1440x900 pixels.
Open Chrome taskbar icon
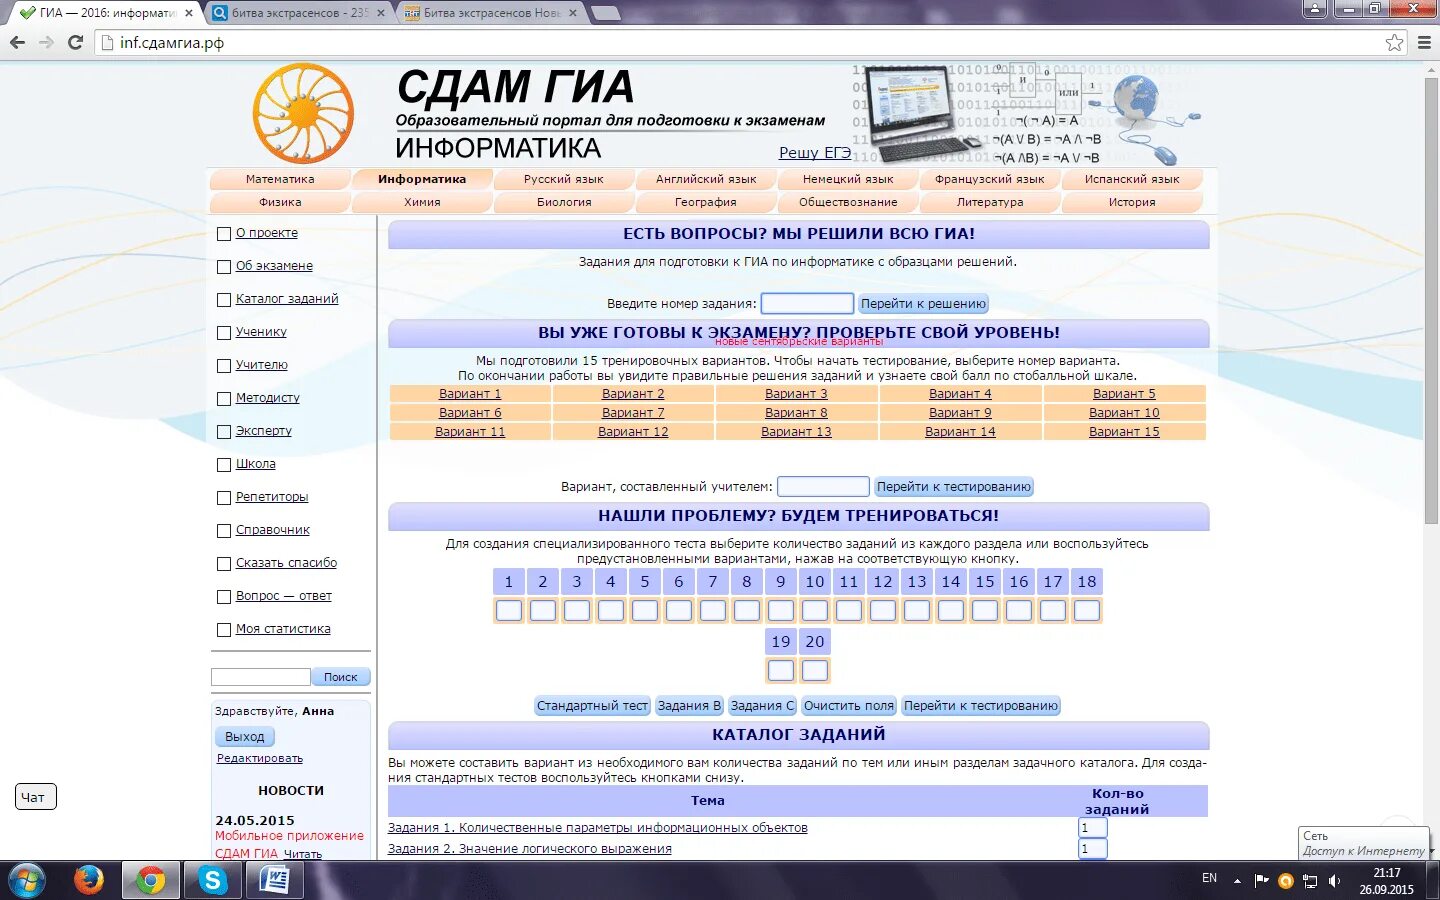151,880
